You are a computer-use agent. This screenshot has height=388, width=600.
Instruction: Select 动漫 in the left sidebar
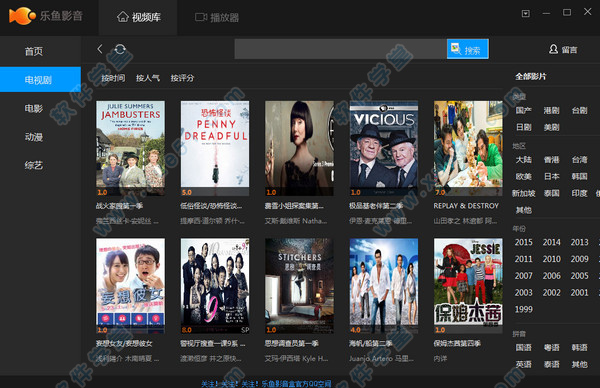click(34, 137)
